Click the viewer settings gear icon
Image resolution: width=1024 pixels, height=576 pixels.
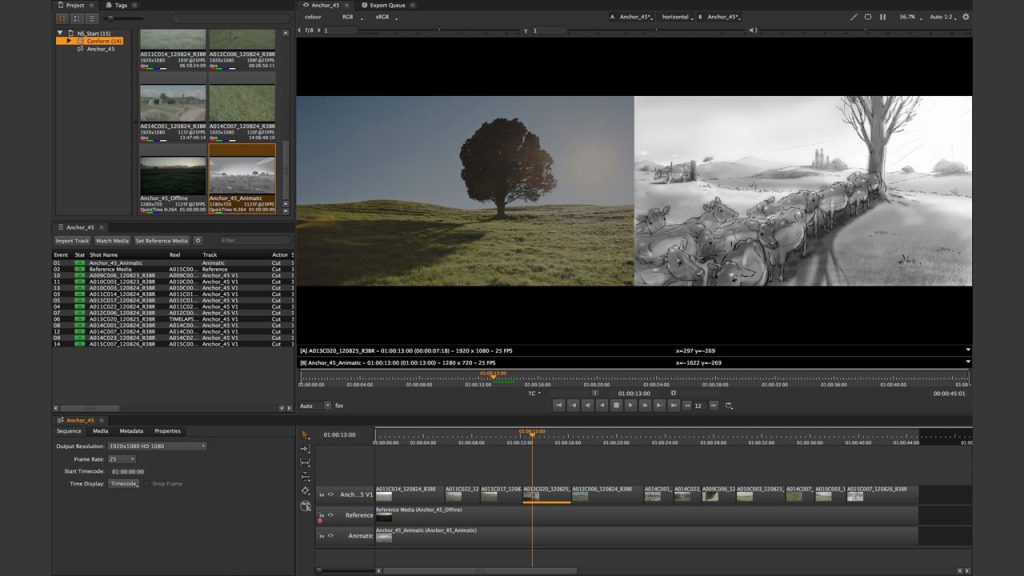coord(965,17)
